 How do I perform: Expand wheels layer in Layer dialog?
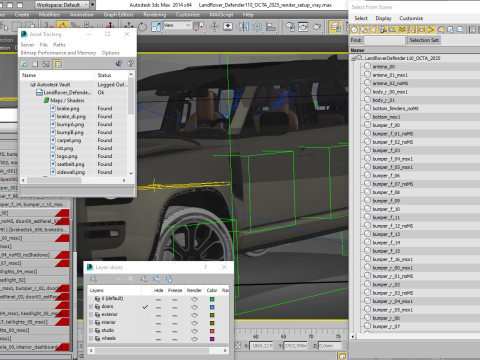(91, 339)
